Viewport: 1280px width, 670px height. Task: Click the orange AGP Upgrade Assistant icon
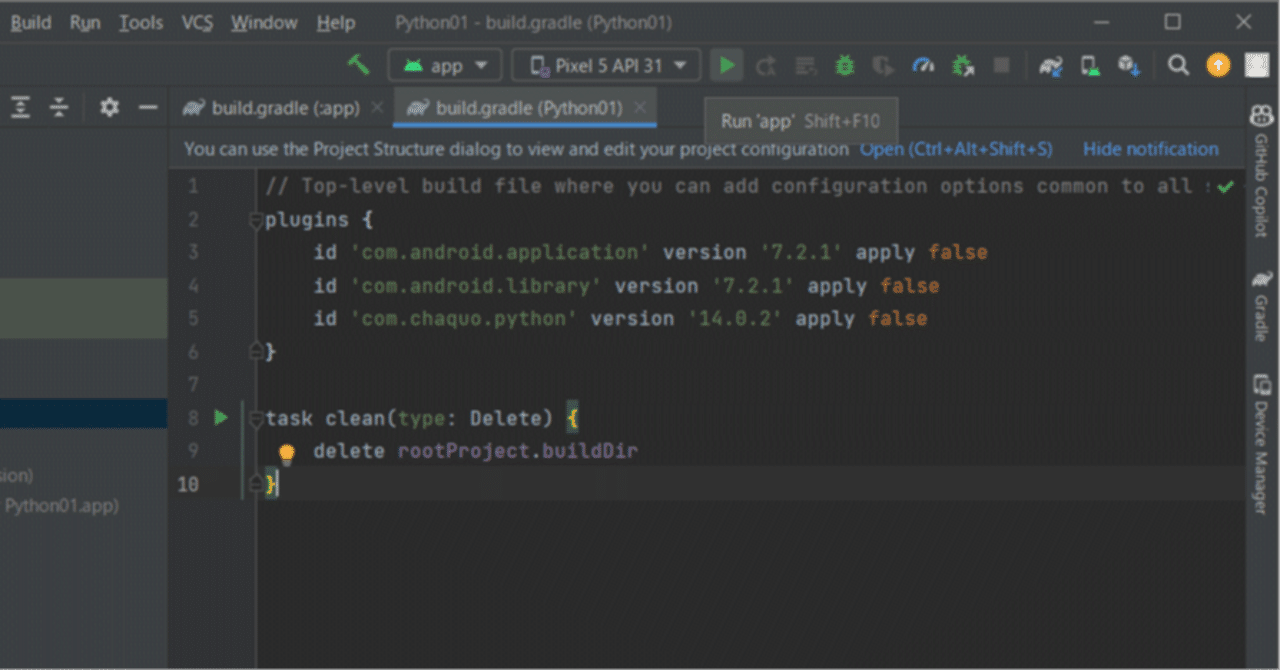tap(1218, 64)
